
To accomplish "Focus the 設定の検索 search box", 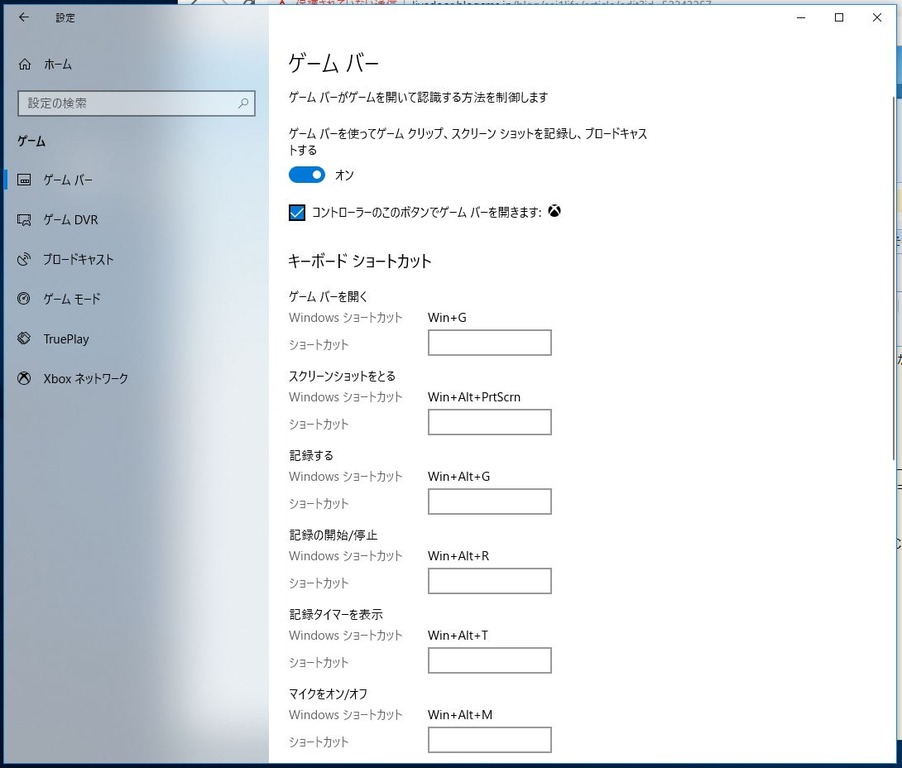I will coord(136,104).
